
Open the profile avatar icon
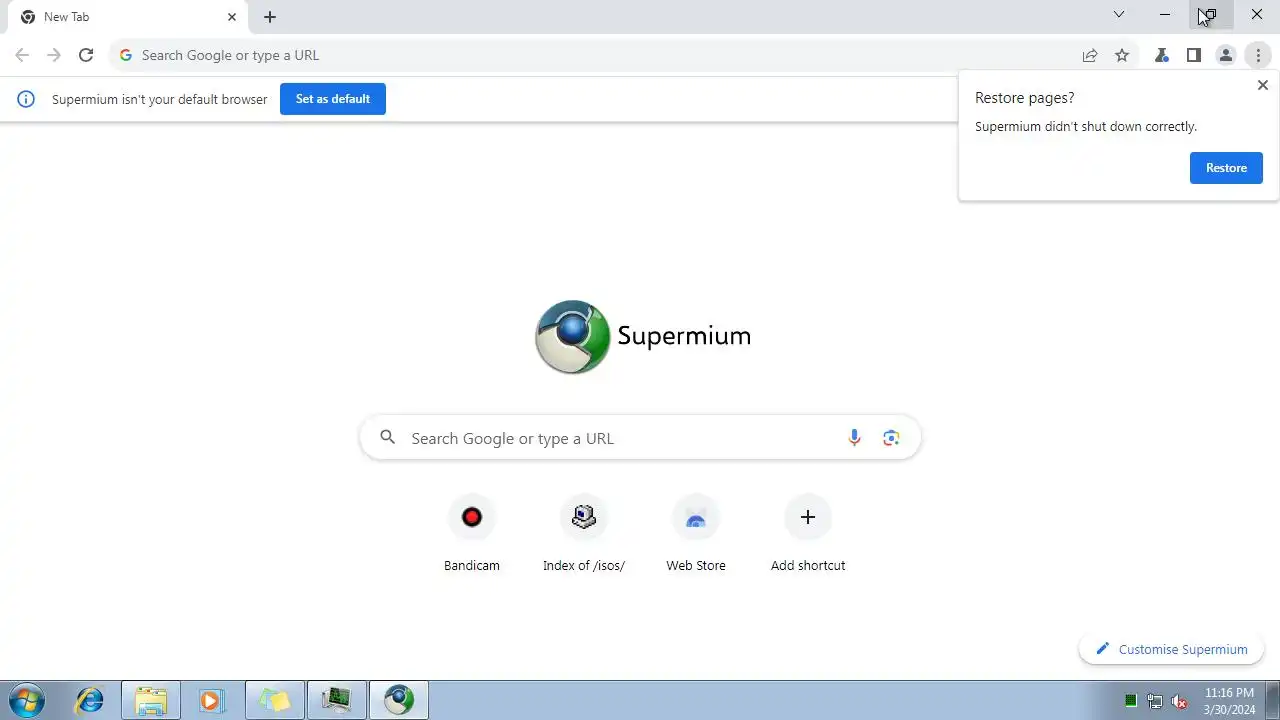pos(1226,55)
